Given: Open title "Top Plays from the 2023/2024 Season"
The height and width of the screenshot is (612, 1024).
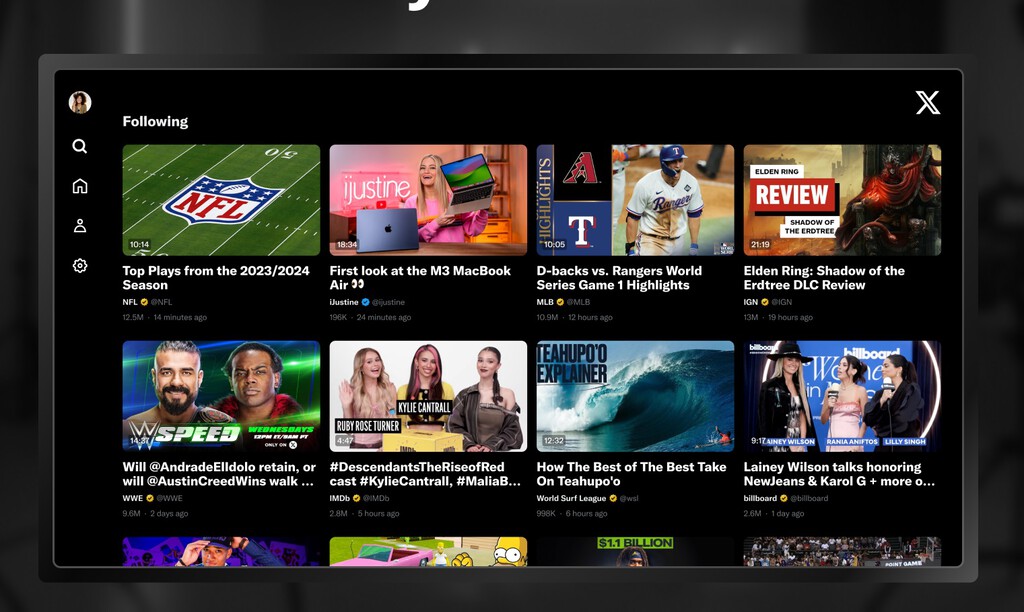Looking at the screenshot, I should coord(216,278).
